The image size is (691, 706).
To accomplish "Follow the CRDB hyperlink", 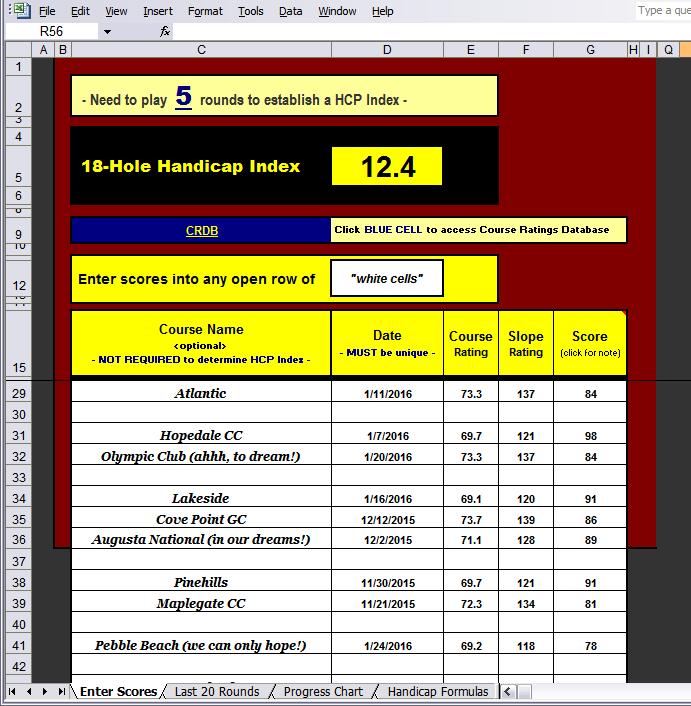I will click(x=202, y=231).
